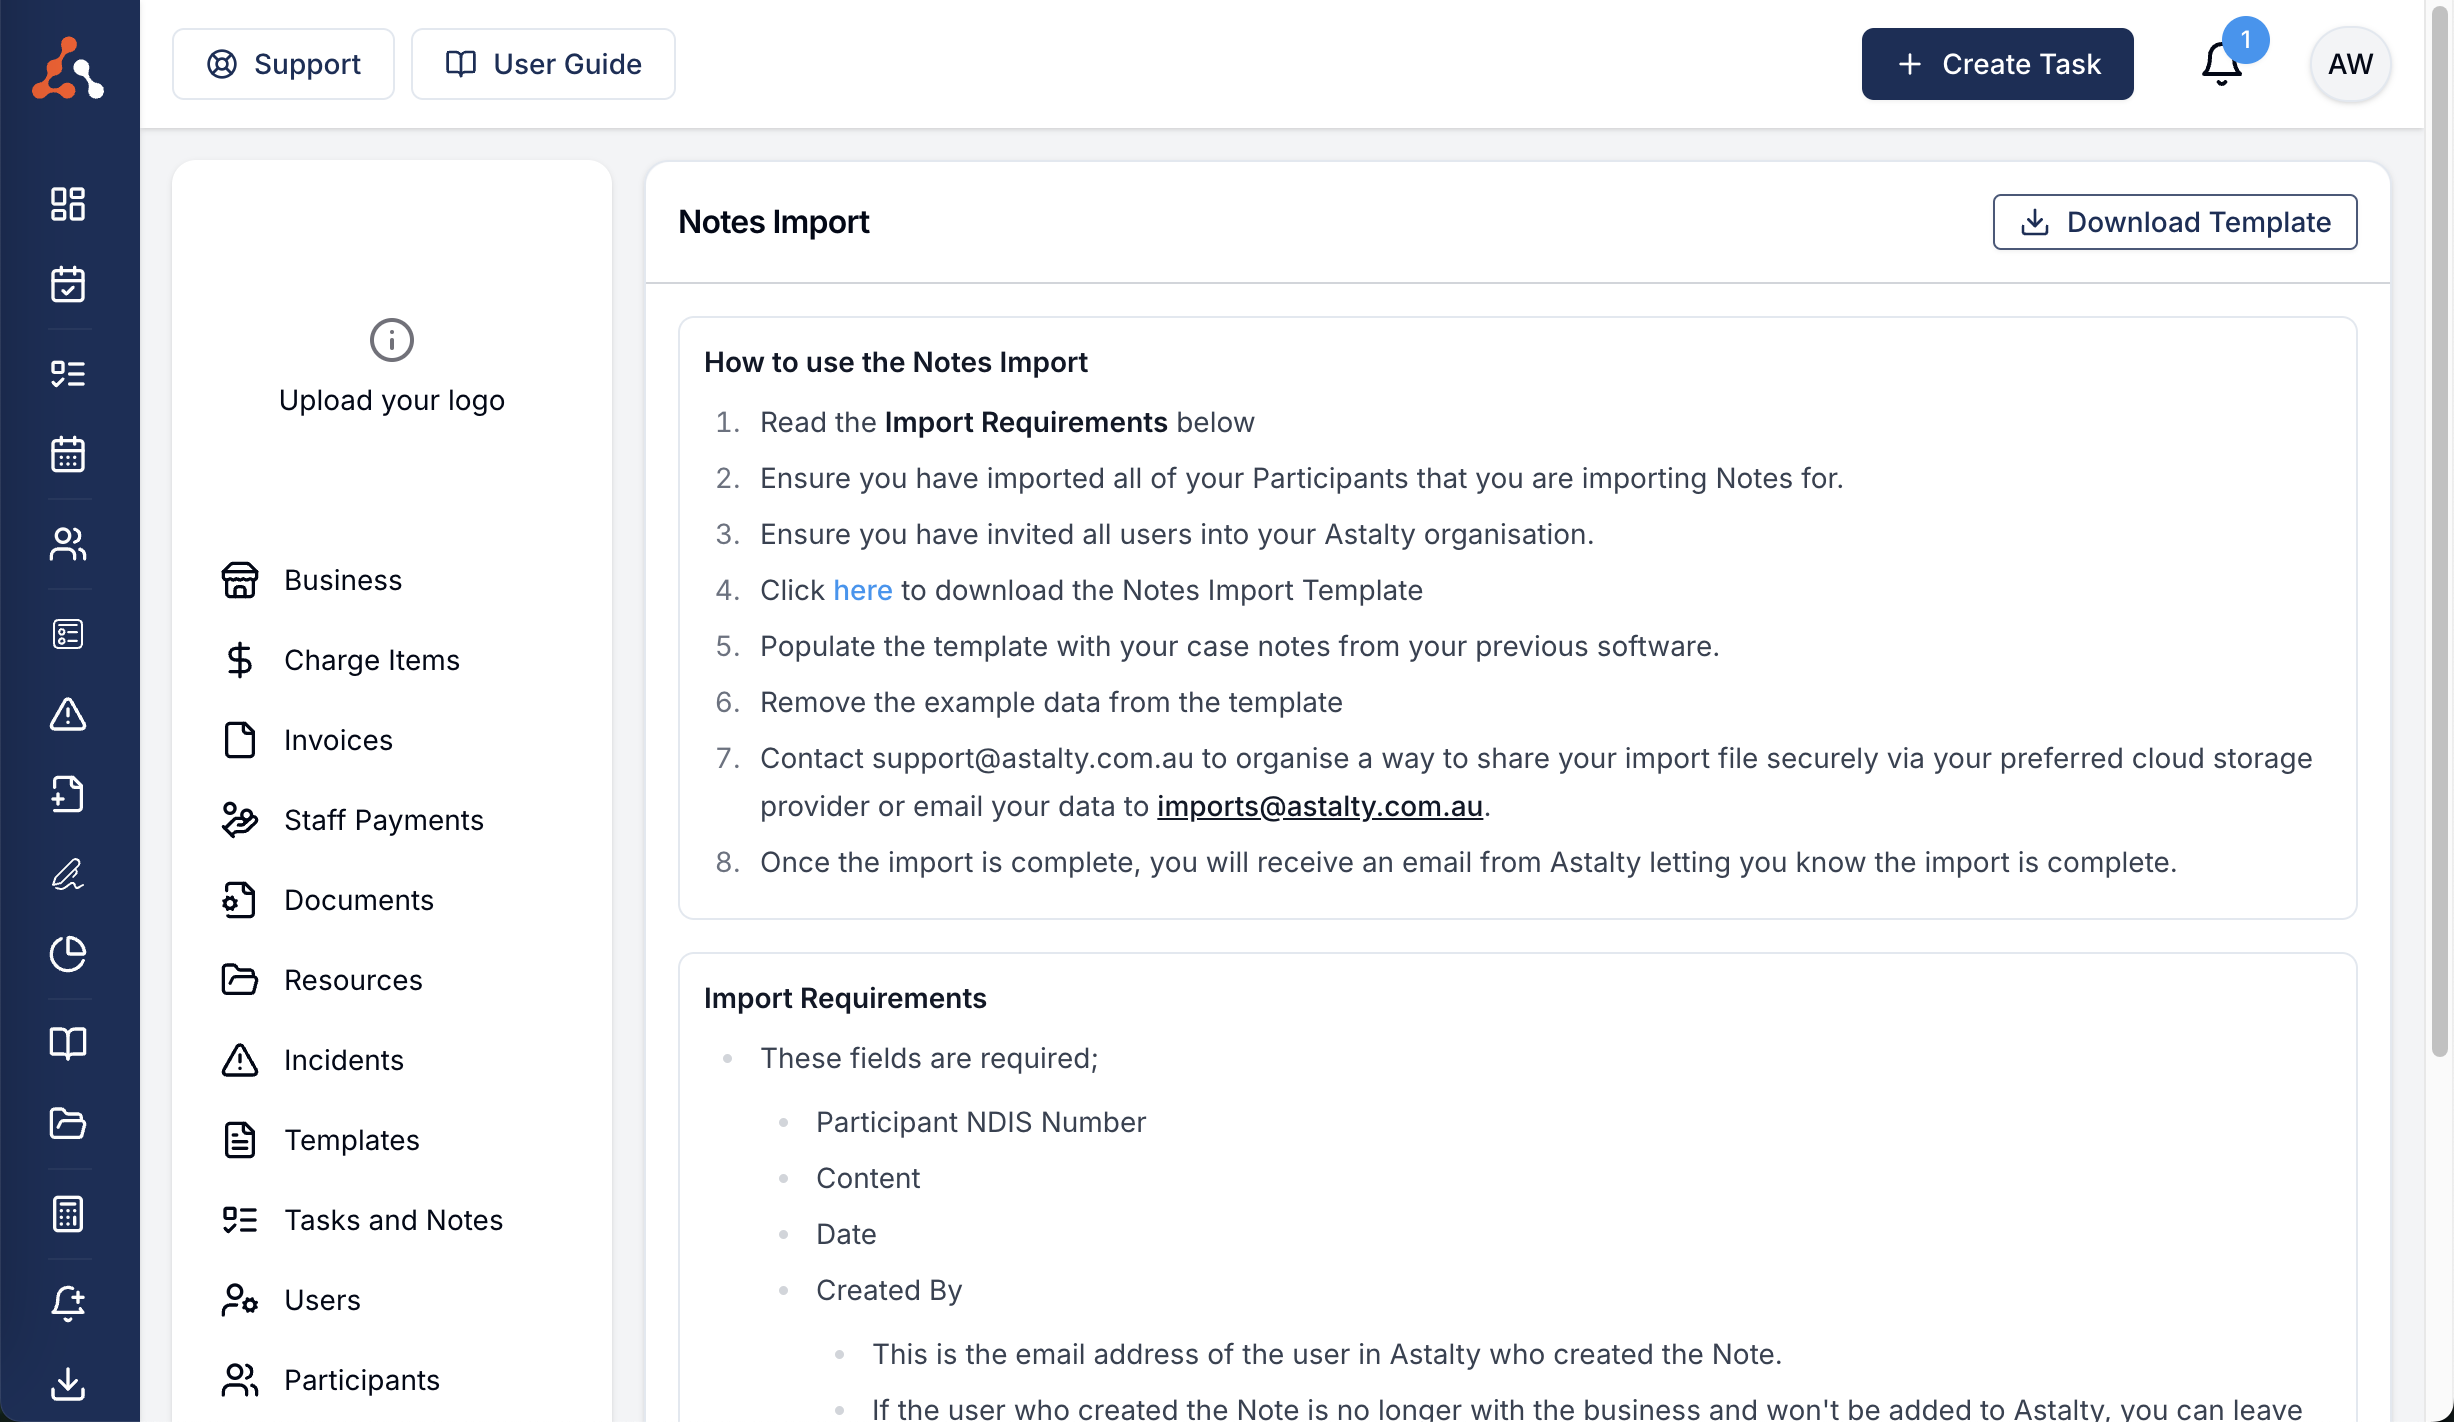This screenshot has height=1422, width=2454.
Task: Open the signature pen sidebar icon
Action: click(x=68, y=874)
